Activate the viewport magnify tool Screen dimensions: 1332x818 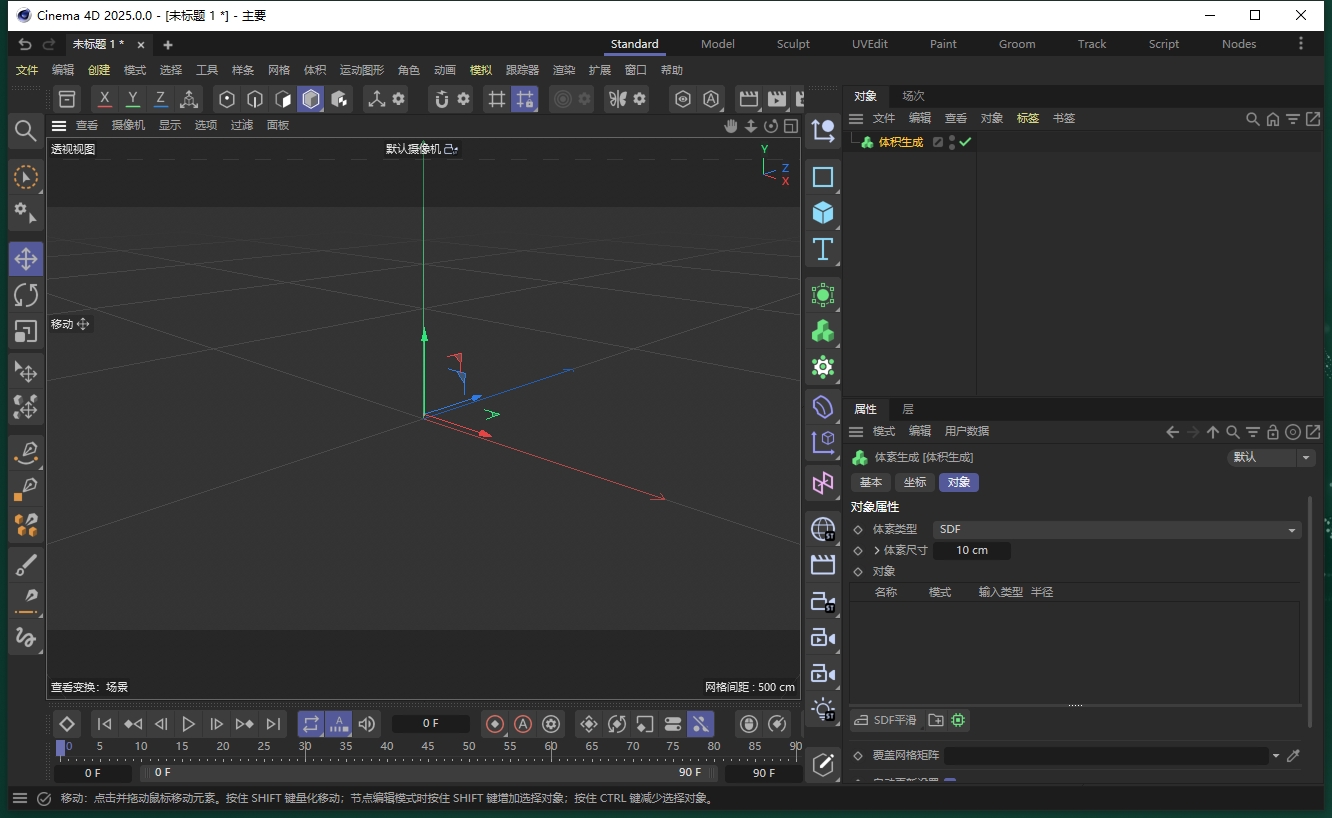tap(26, 131)
